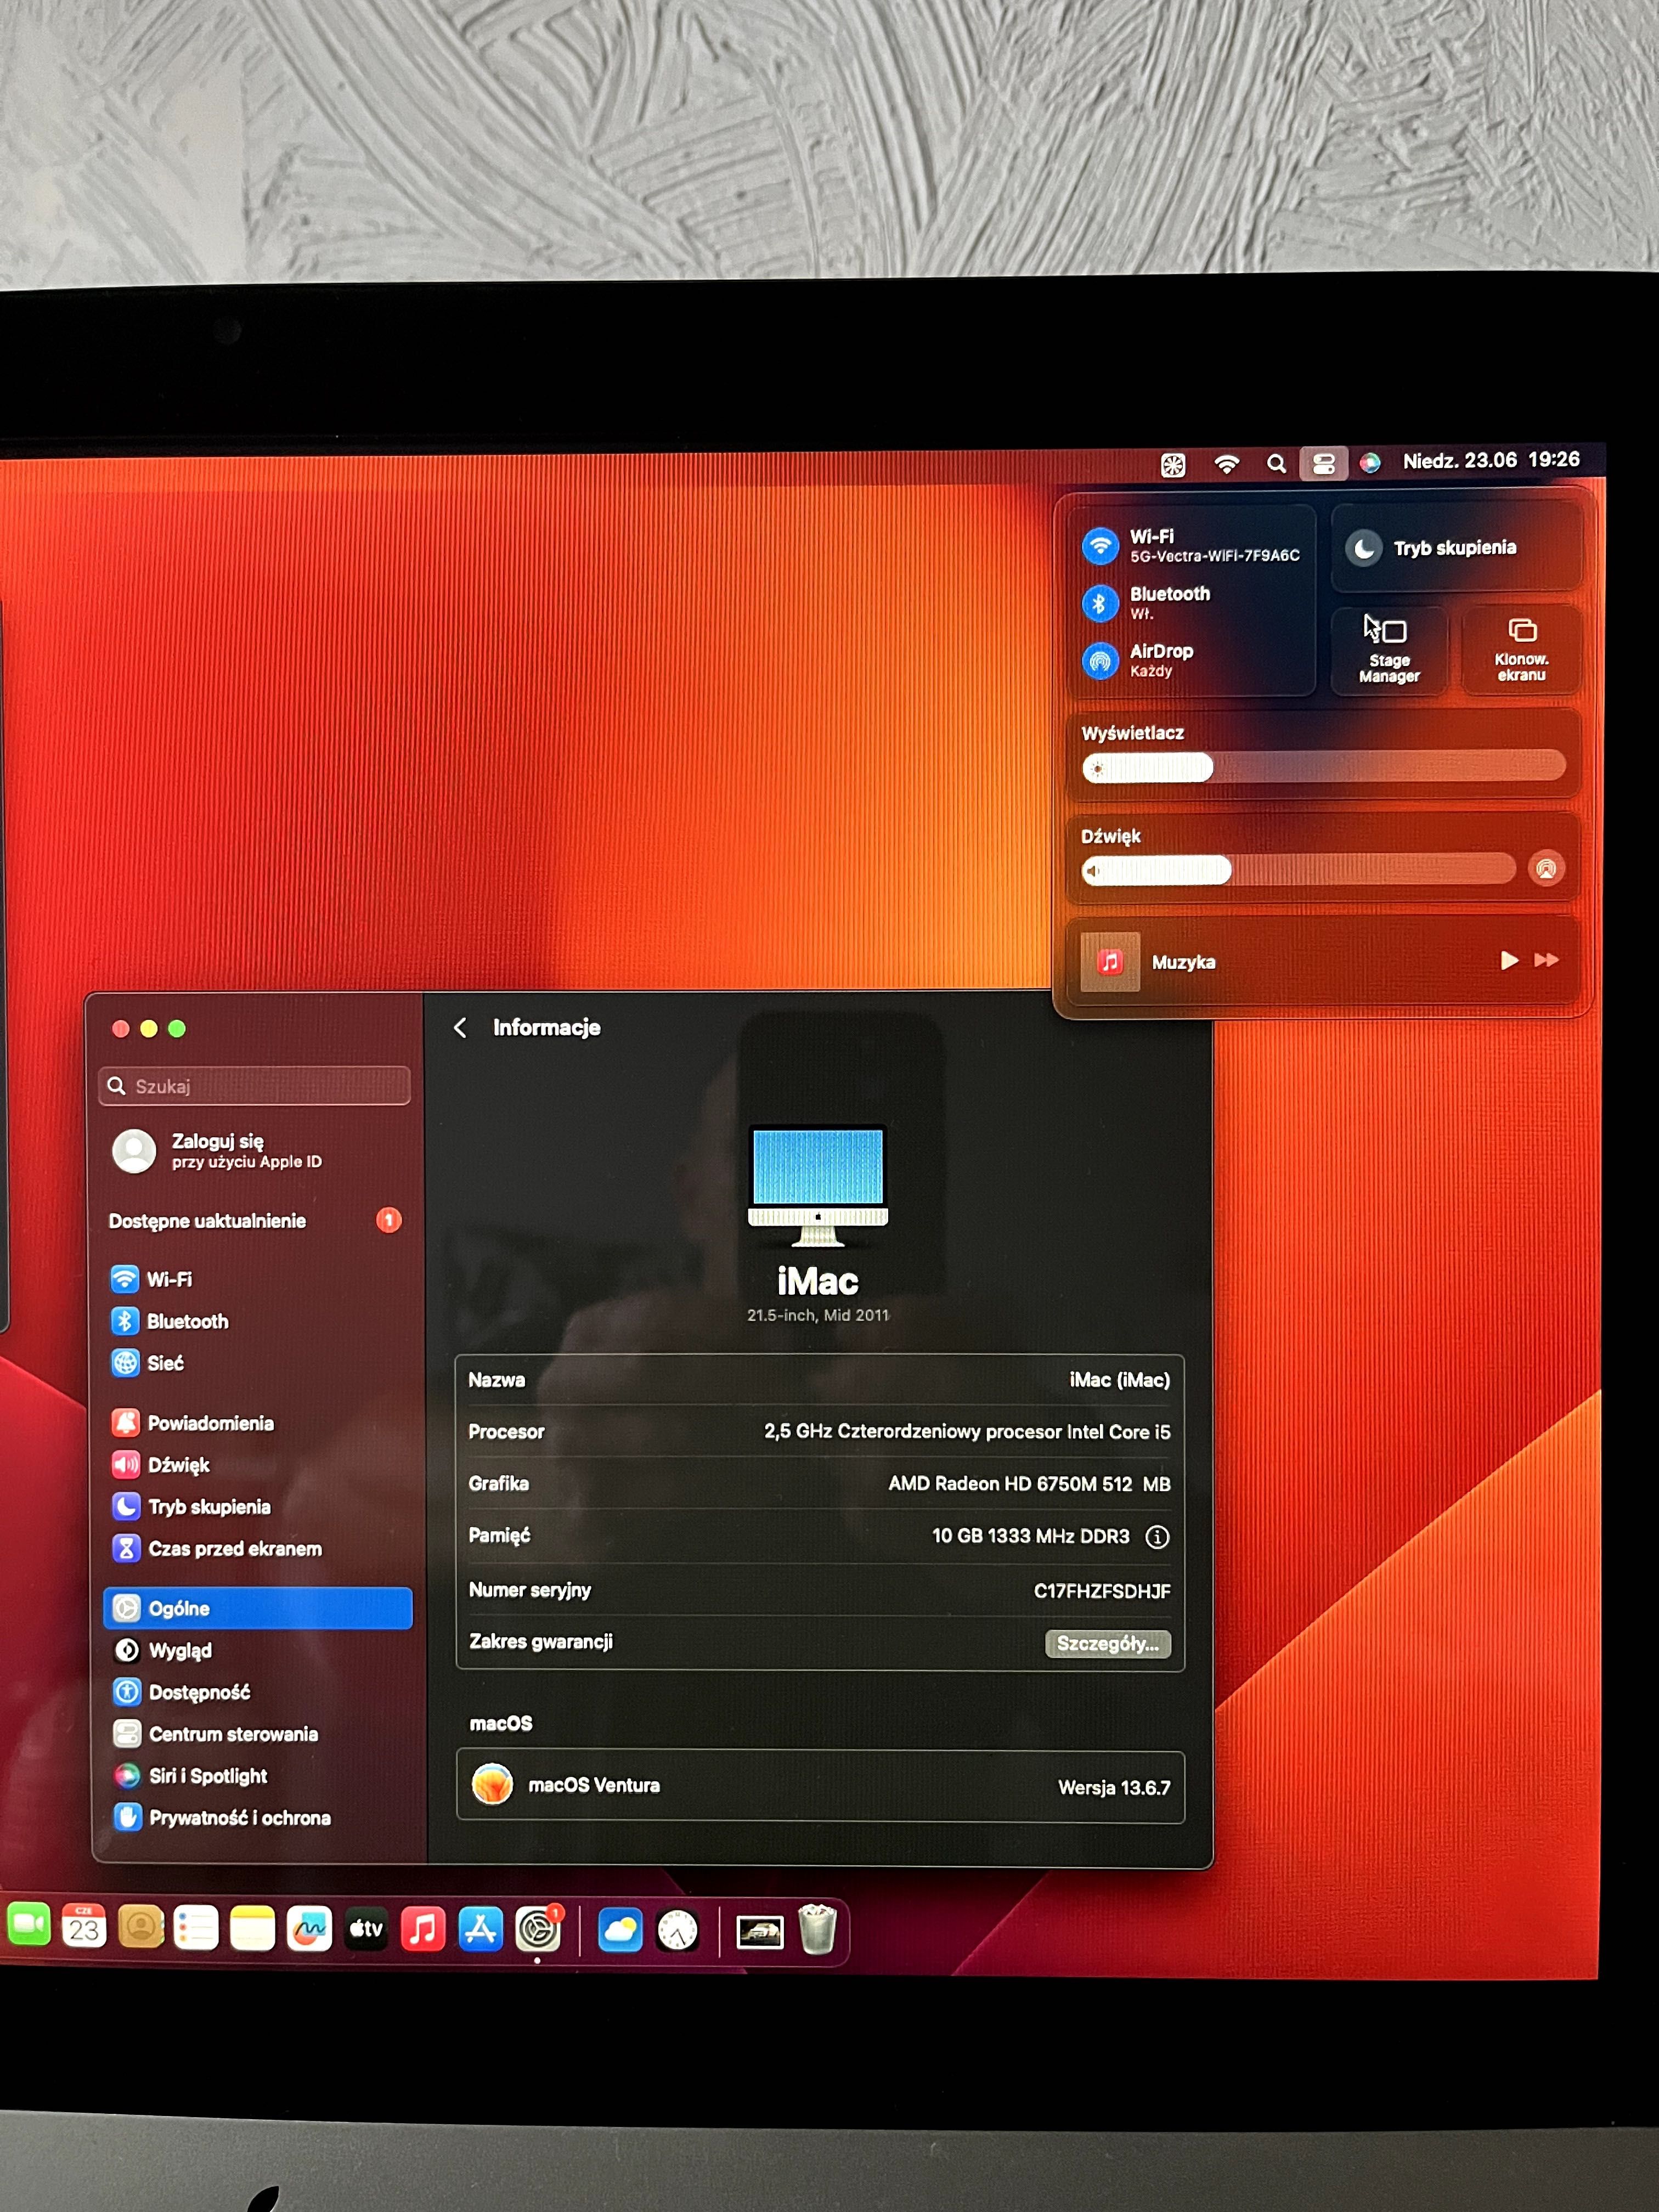
Task: Click the Wersja 13.6.7 text
Action: click(1114, 1787)
